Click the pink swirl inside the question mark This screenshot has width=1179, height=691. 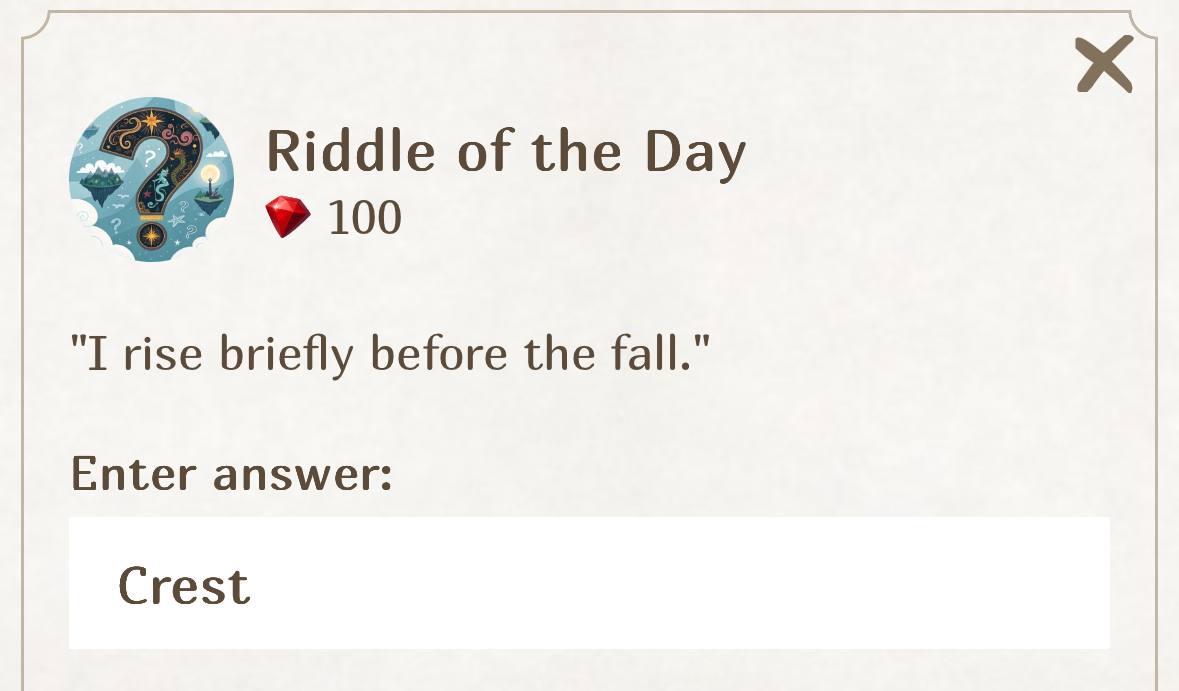pos(184,137)
